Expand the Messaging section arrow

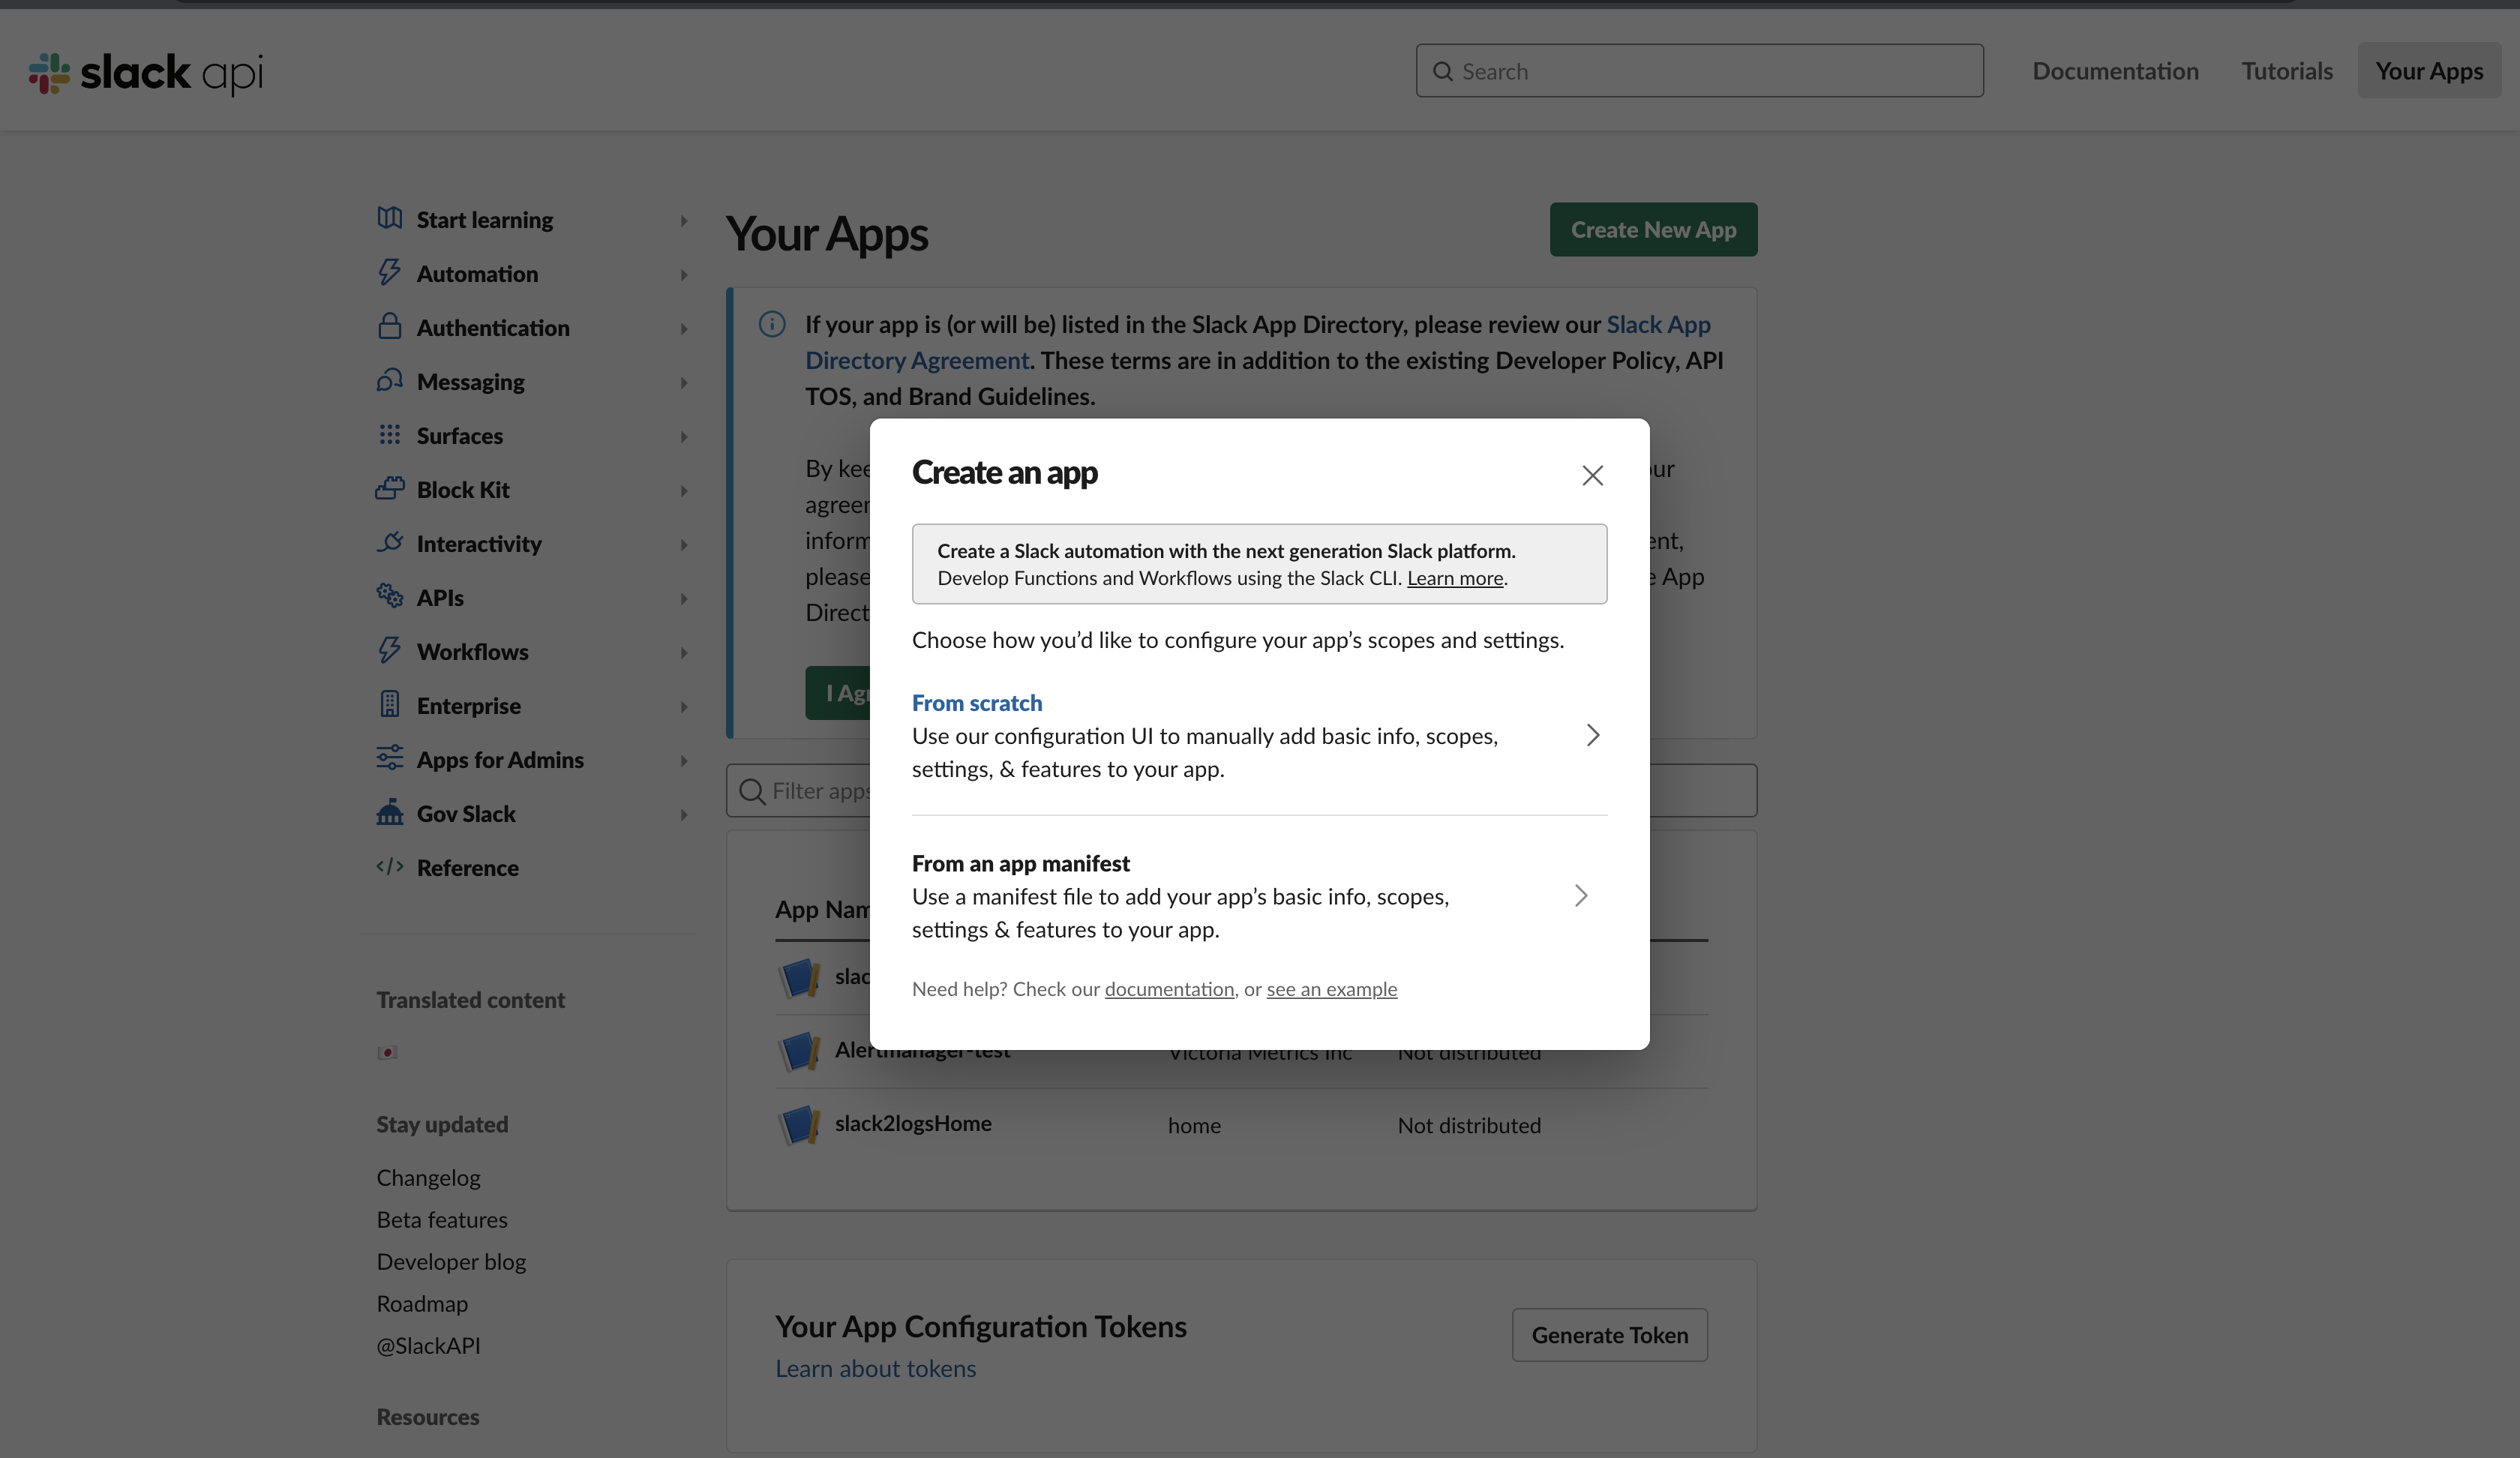684,382
